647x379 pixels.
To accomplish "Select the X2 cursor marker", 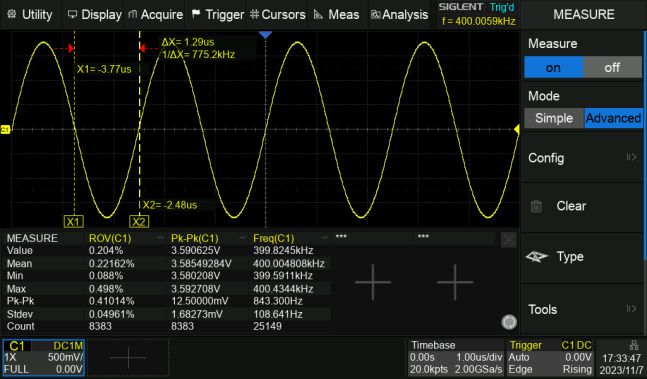I will point(139,222).
